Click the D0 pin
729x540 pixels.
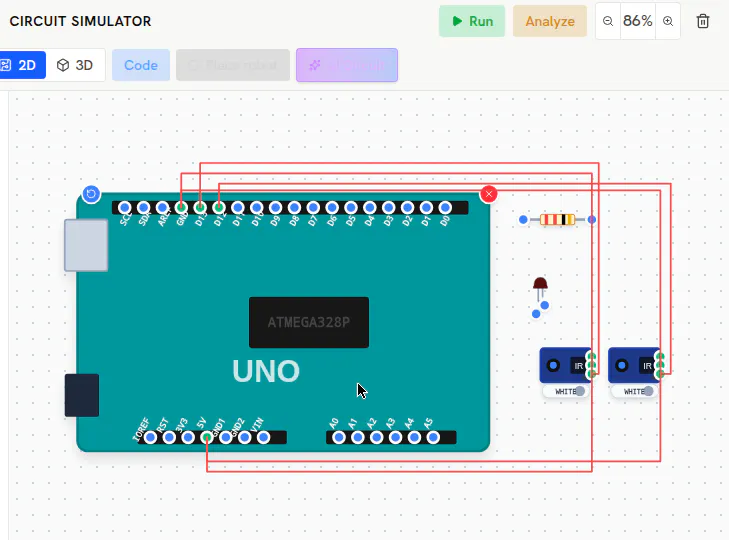coord(445,207)
